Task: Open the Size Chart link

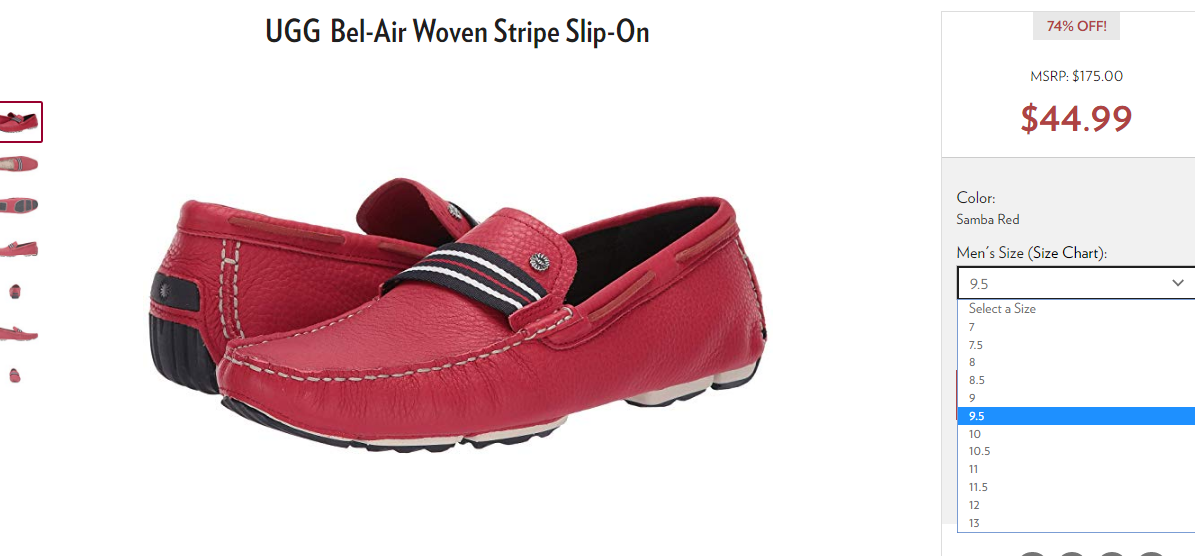Action: pyautogui.click(x=1065, y=254)
